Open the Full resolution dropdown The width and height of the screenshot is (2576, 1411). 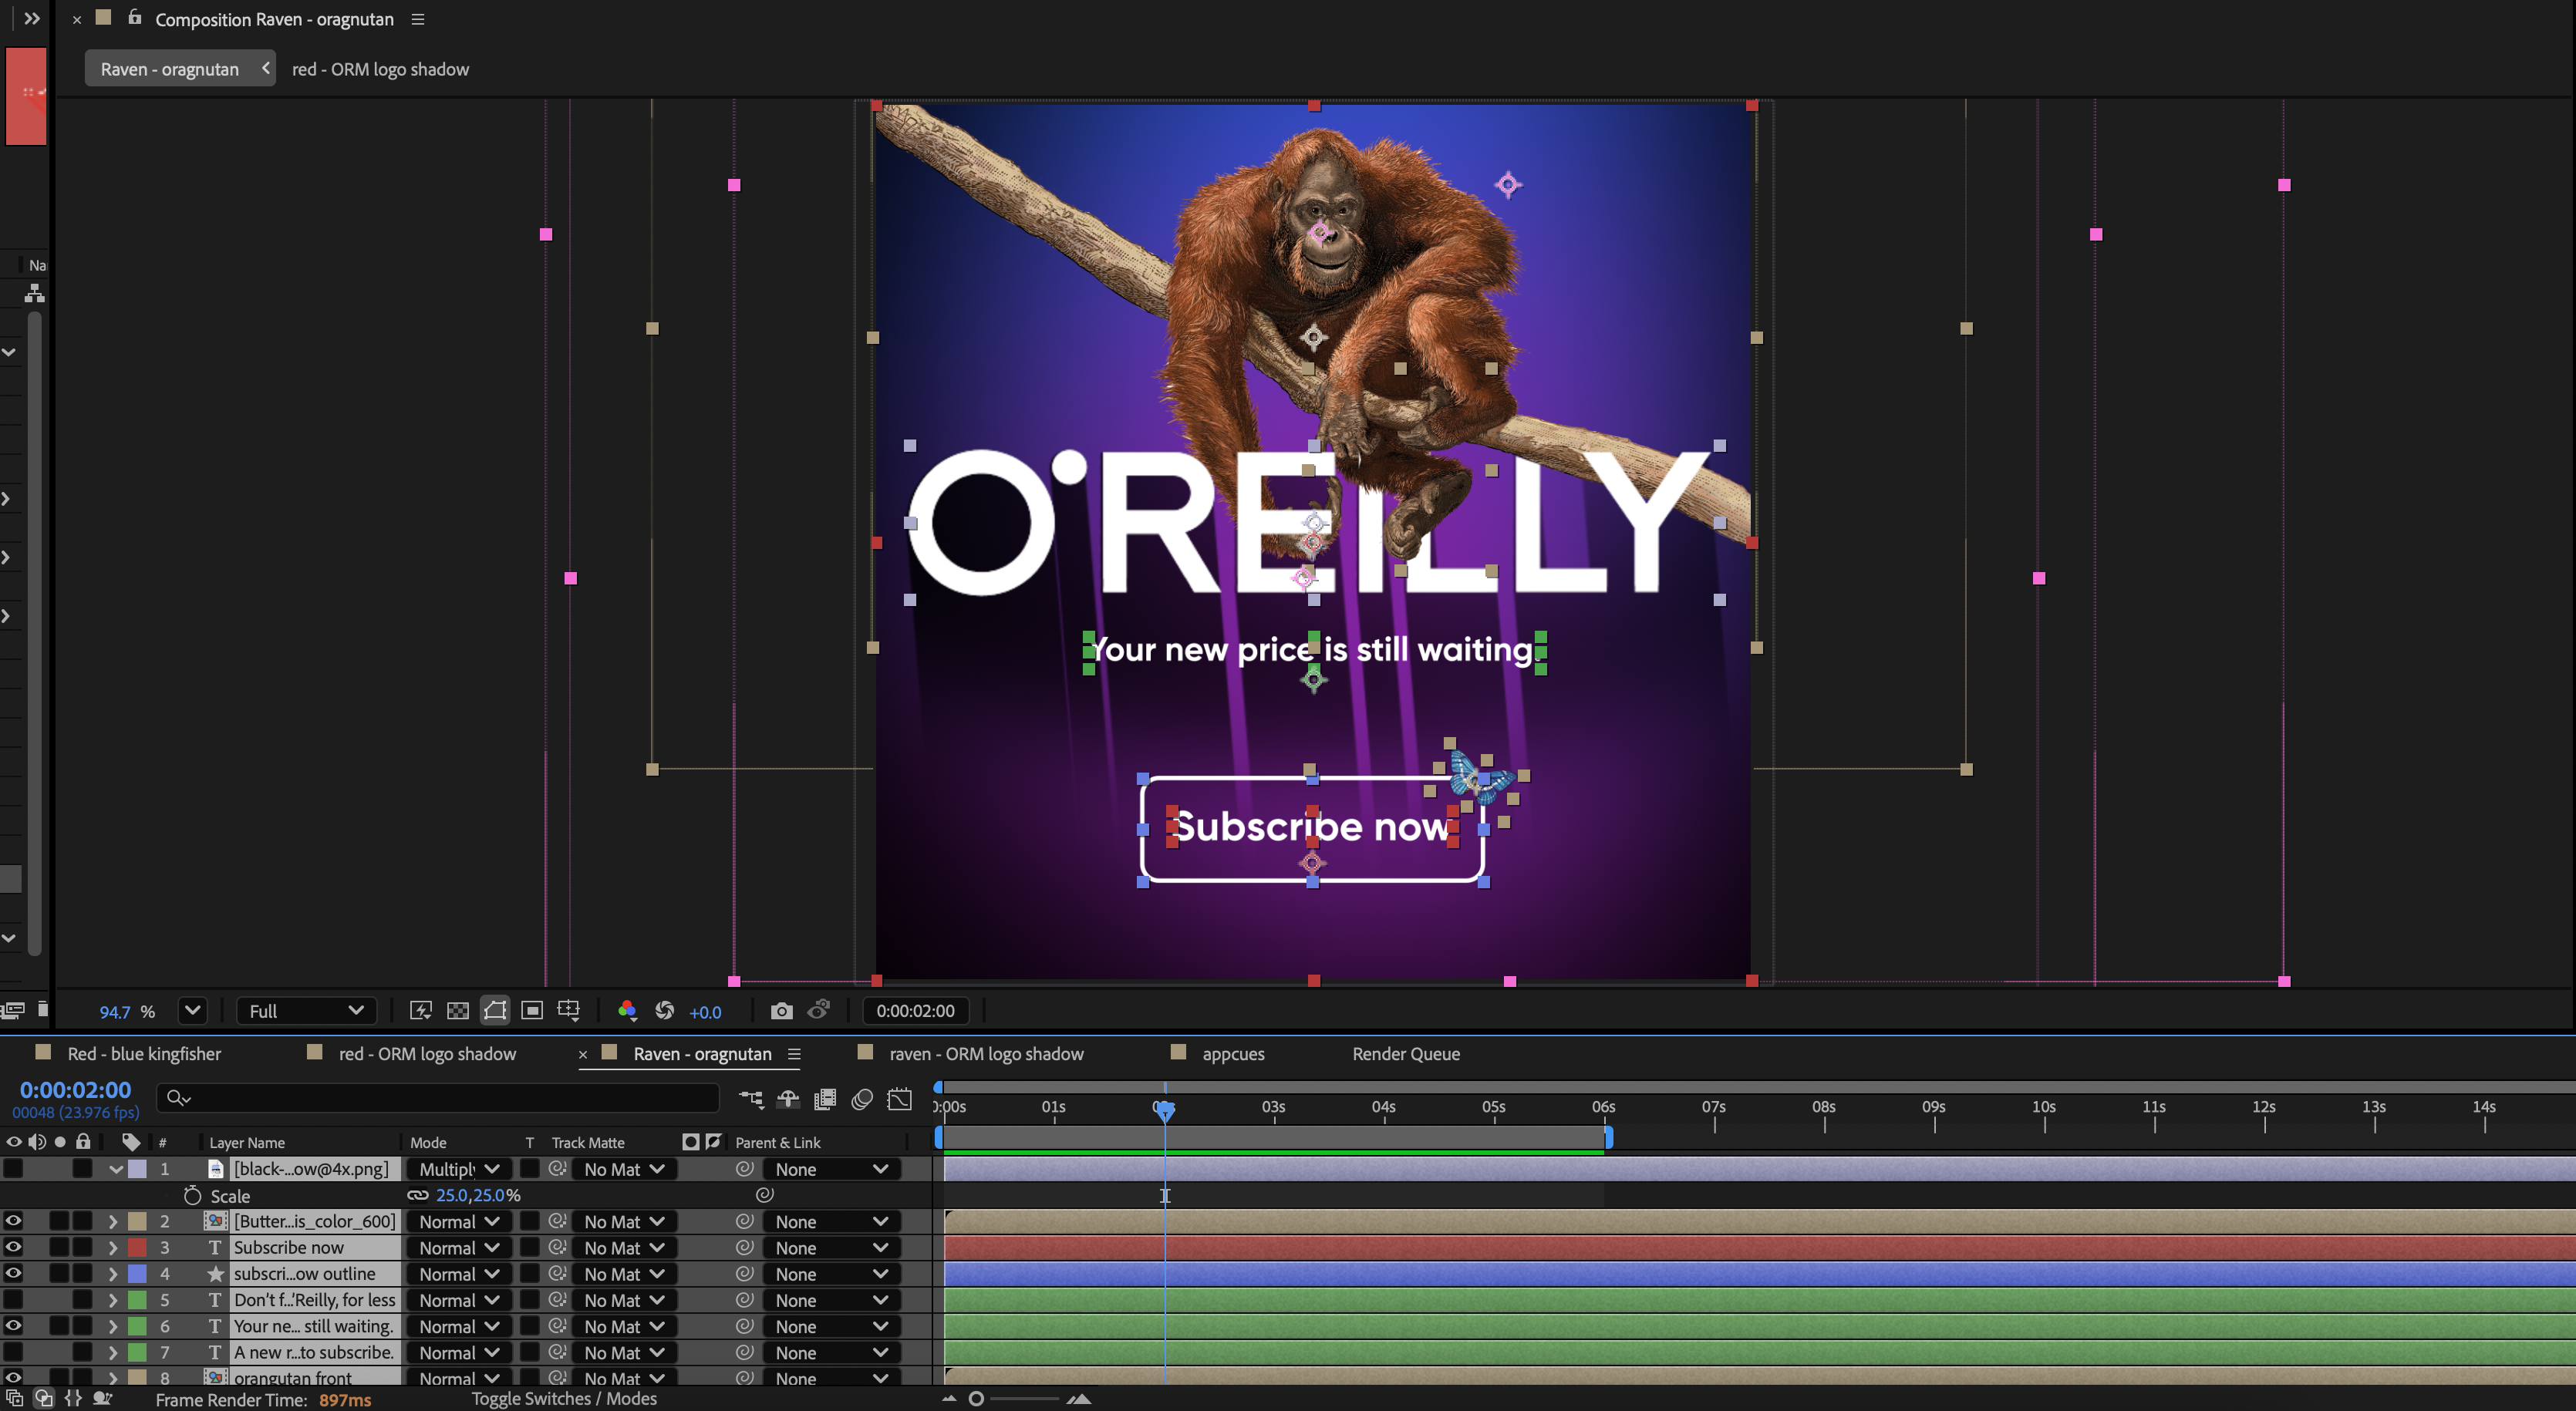coord(305,1011)
